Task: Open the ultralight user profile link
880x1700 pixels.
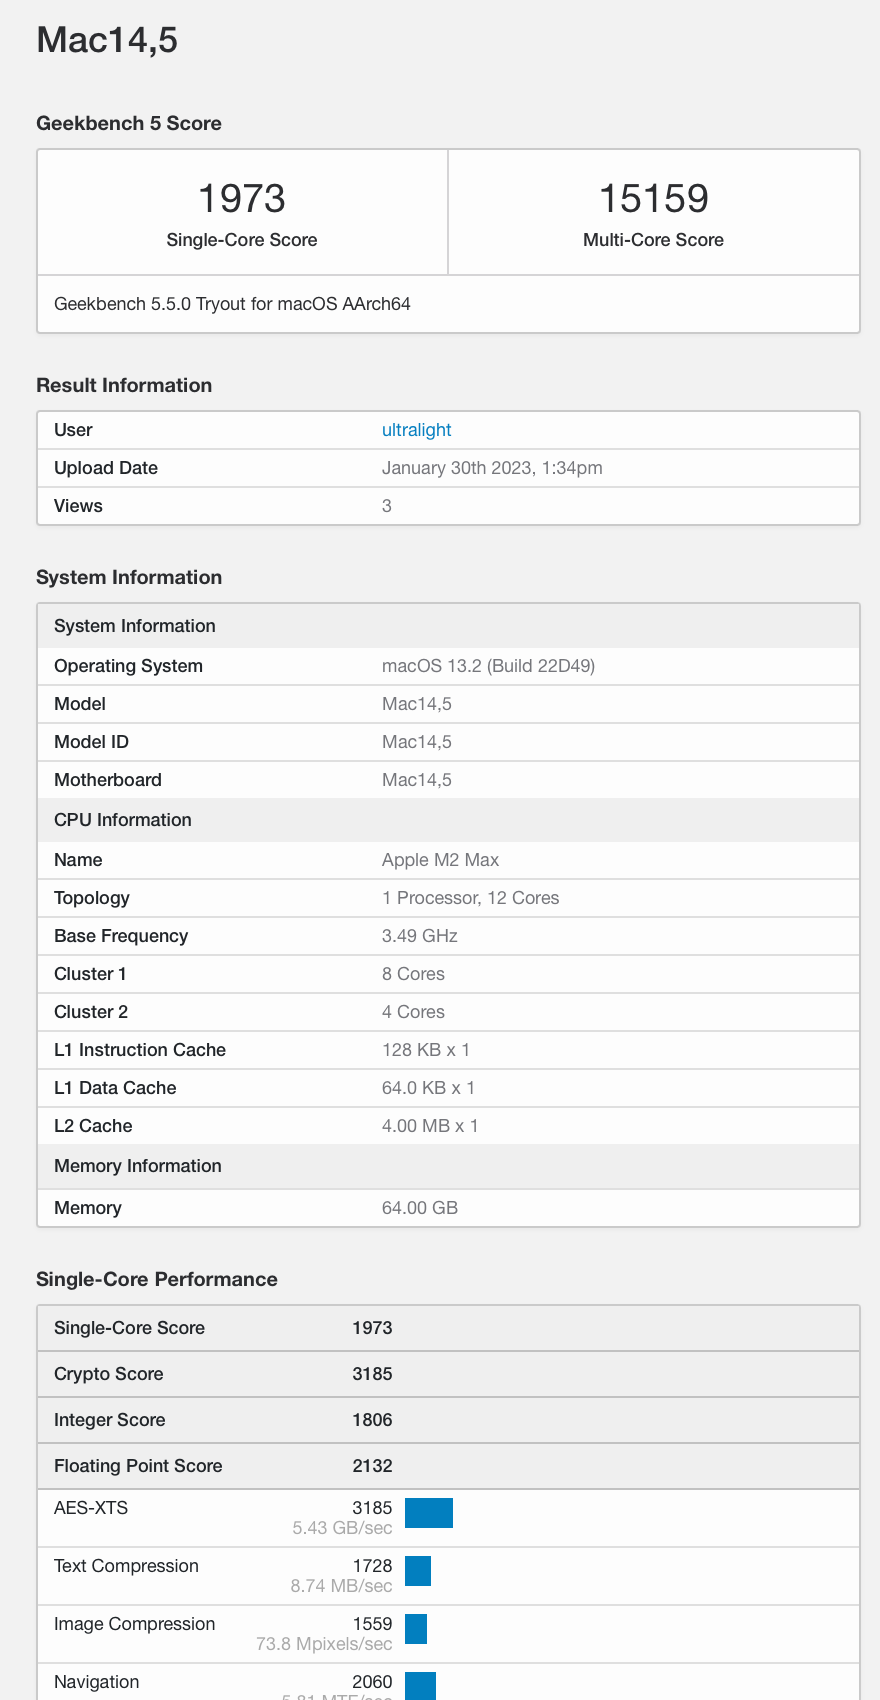Action: 416,430
